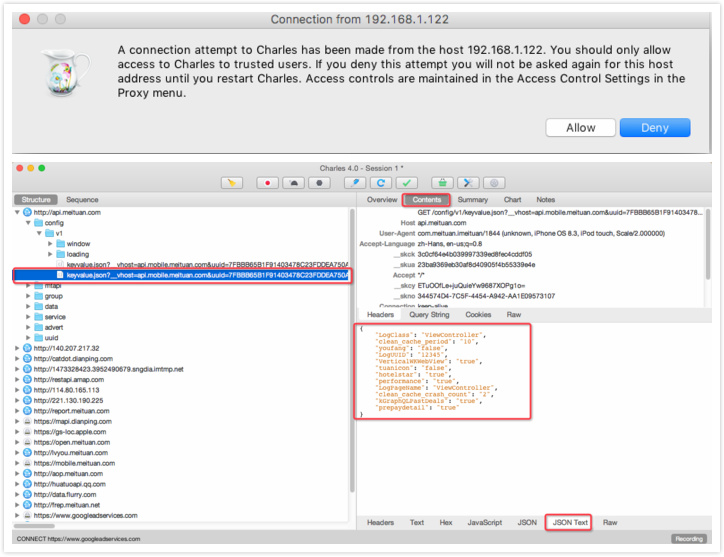Click the Host api.meituan.com header value
This screenshot has width=724, height=557.
pos(441,223)
